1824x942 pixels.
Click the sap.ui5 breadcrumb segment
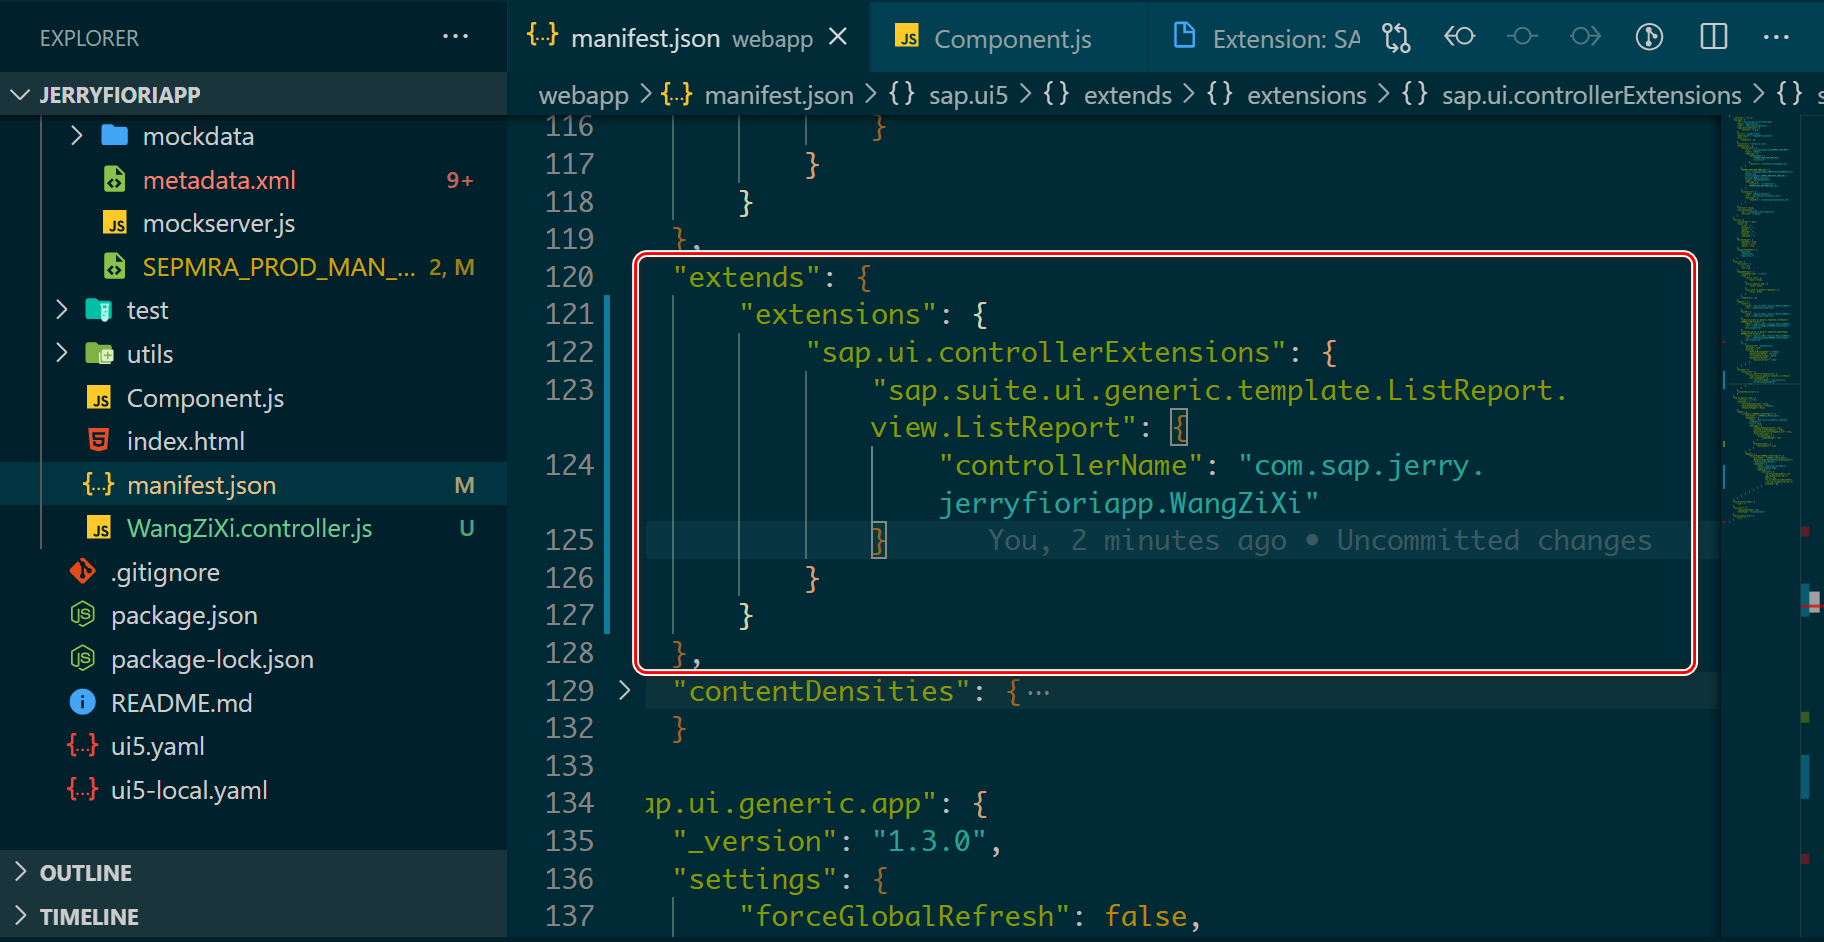[968, 95]
